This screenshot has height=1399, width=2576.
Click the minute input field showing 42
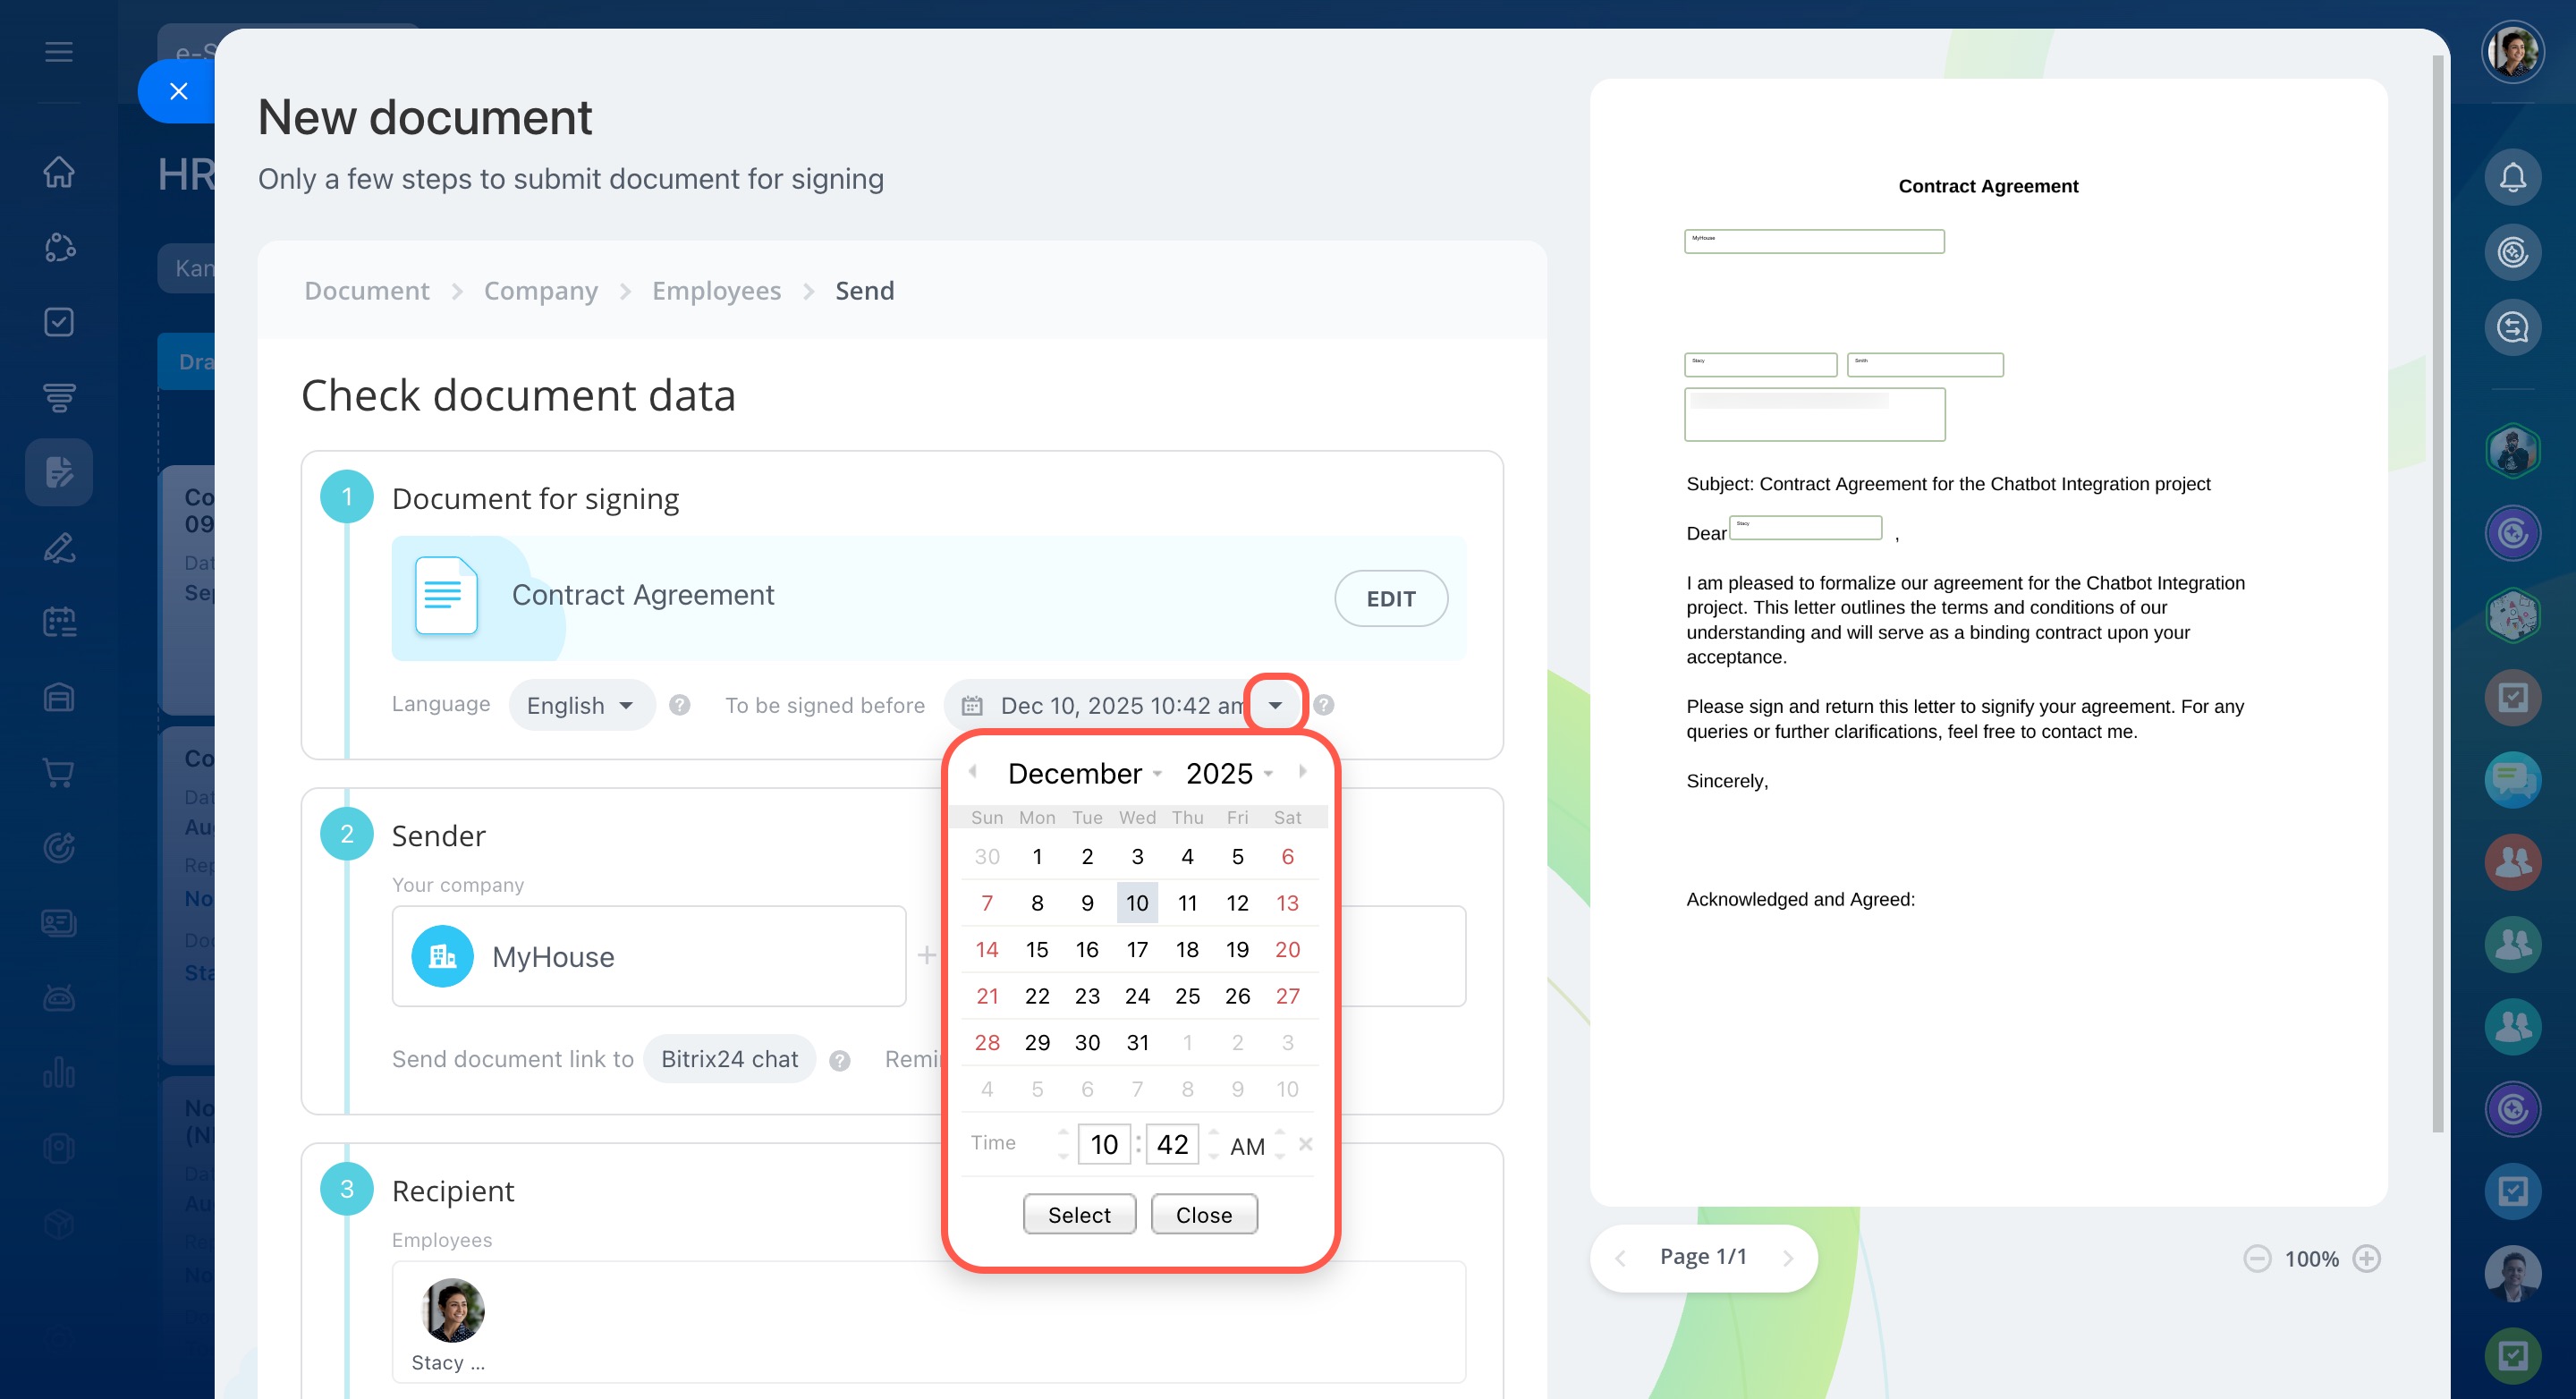1172,1144
